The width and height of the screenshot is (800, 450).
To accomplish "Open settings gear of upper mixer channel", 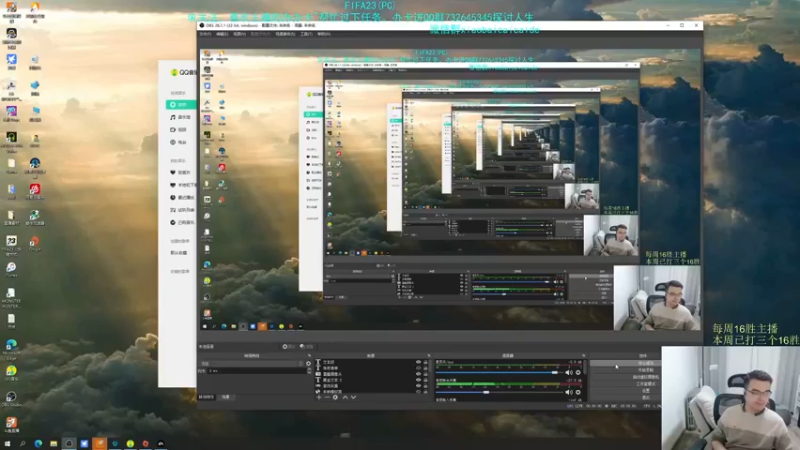I will click(578, 372).
